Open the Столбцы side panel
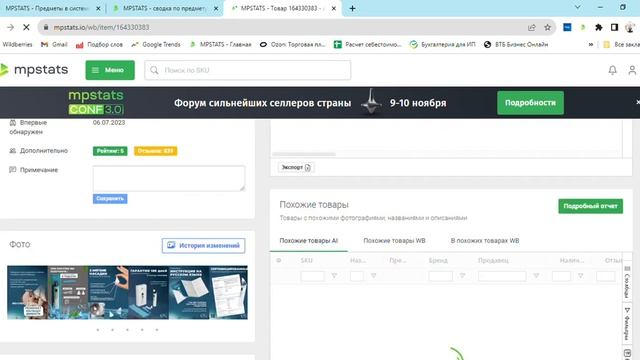This screenshot has height=360, width=640. tap(627, 282)
